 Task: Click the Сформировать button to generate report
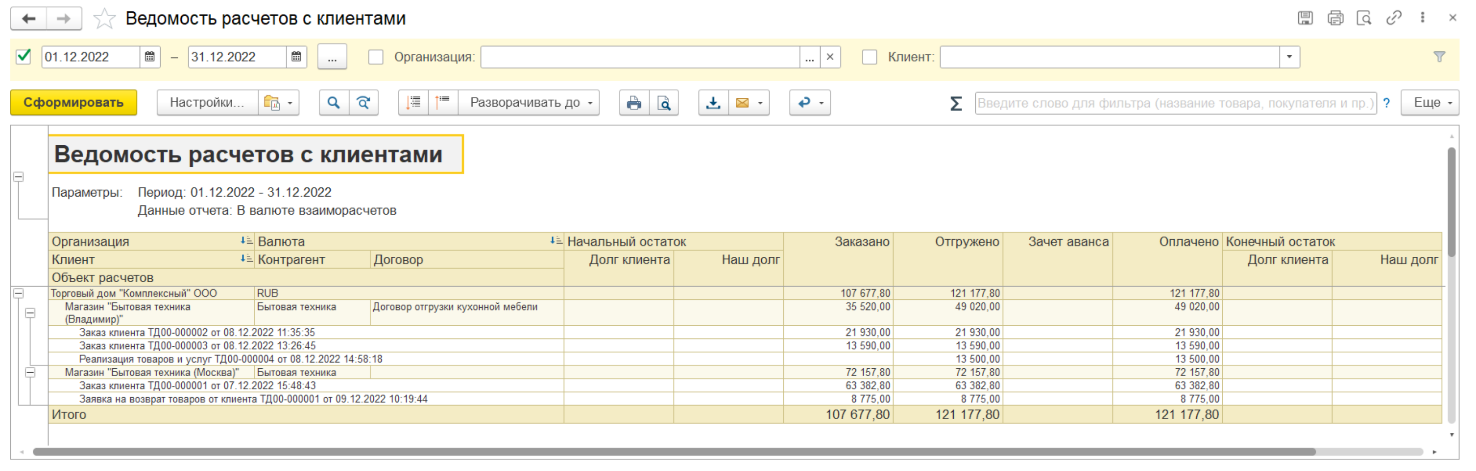(x=73, y=102)
